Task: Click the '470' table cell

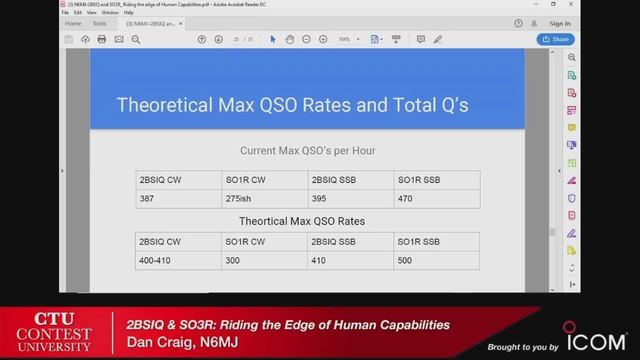Action: 437,199
